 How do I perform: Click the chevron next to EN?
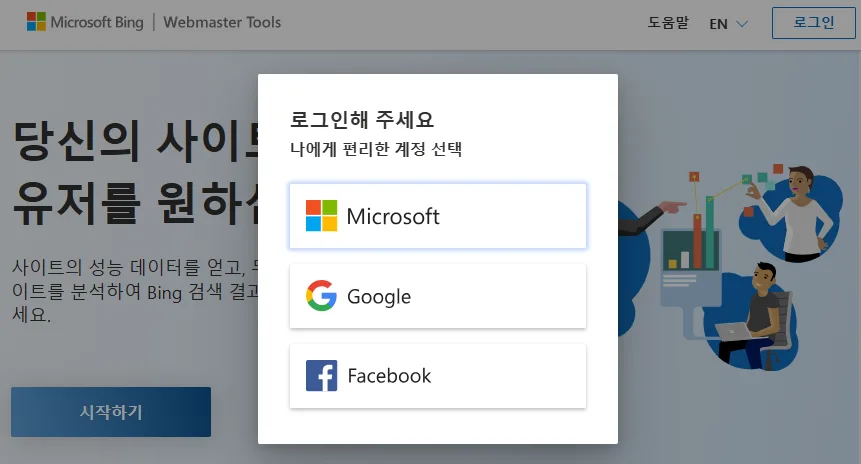[742, 24]
